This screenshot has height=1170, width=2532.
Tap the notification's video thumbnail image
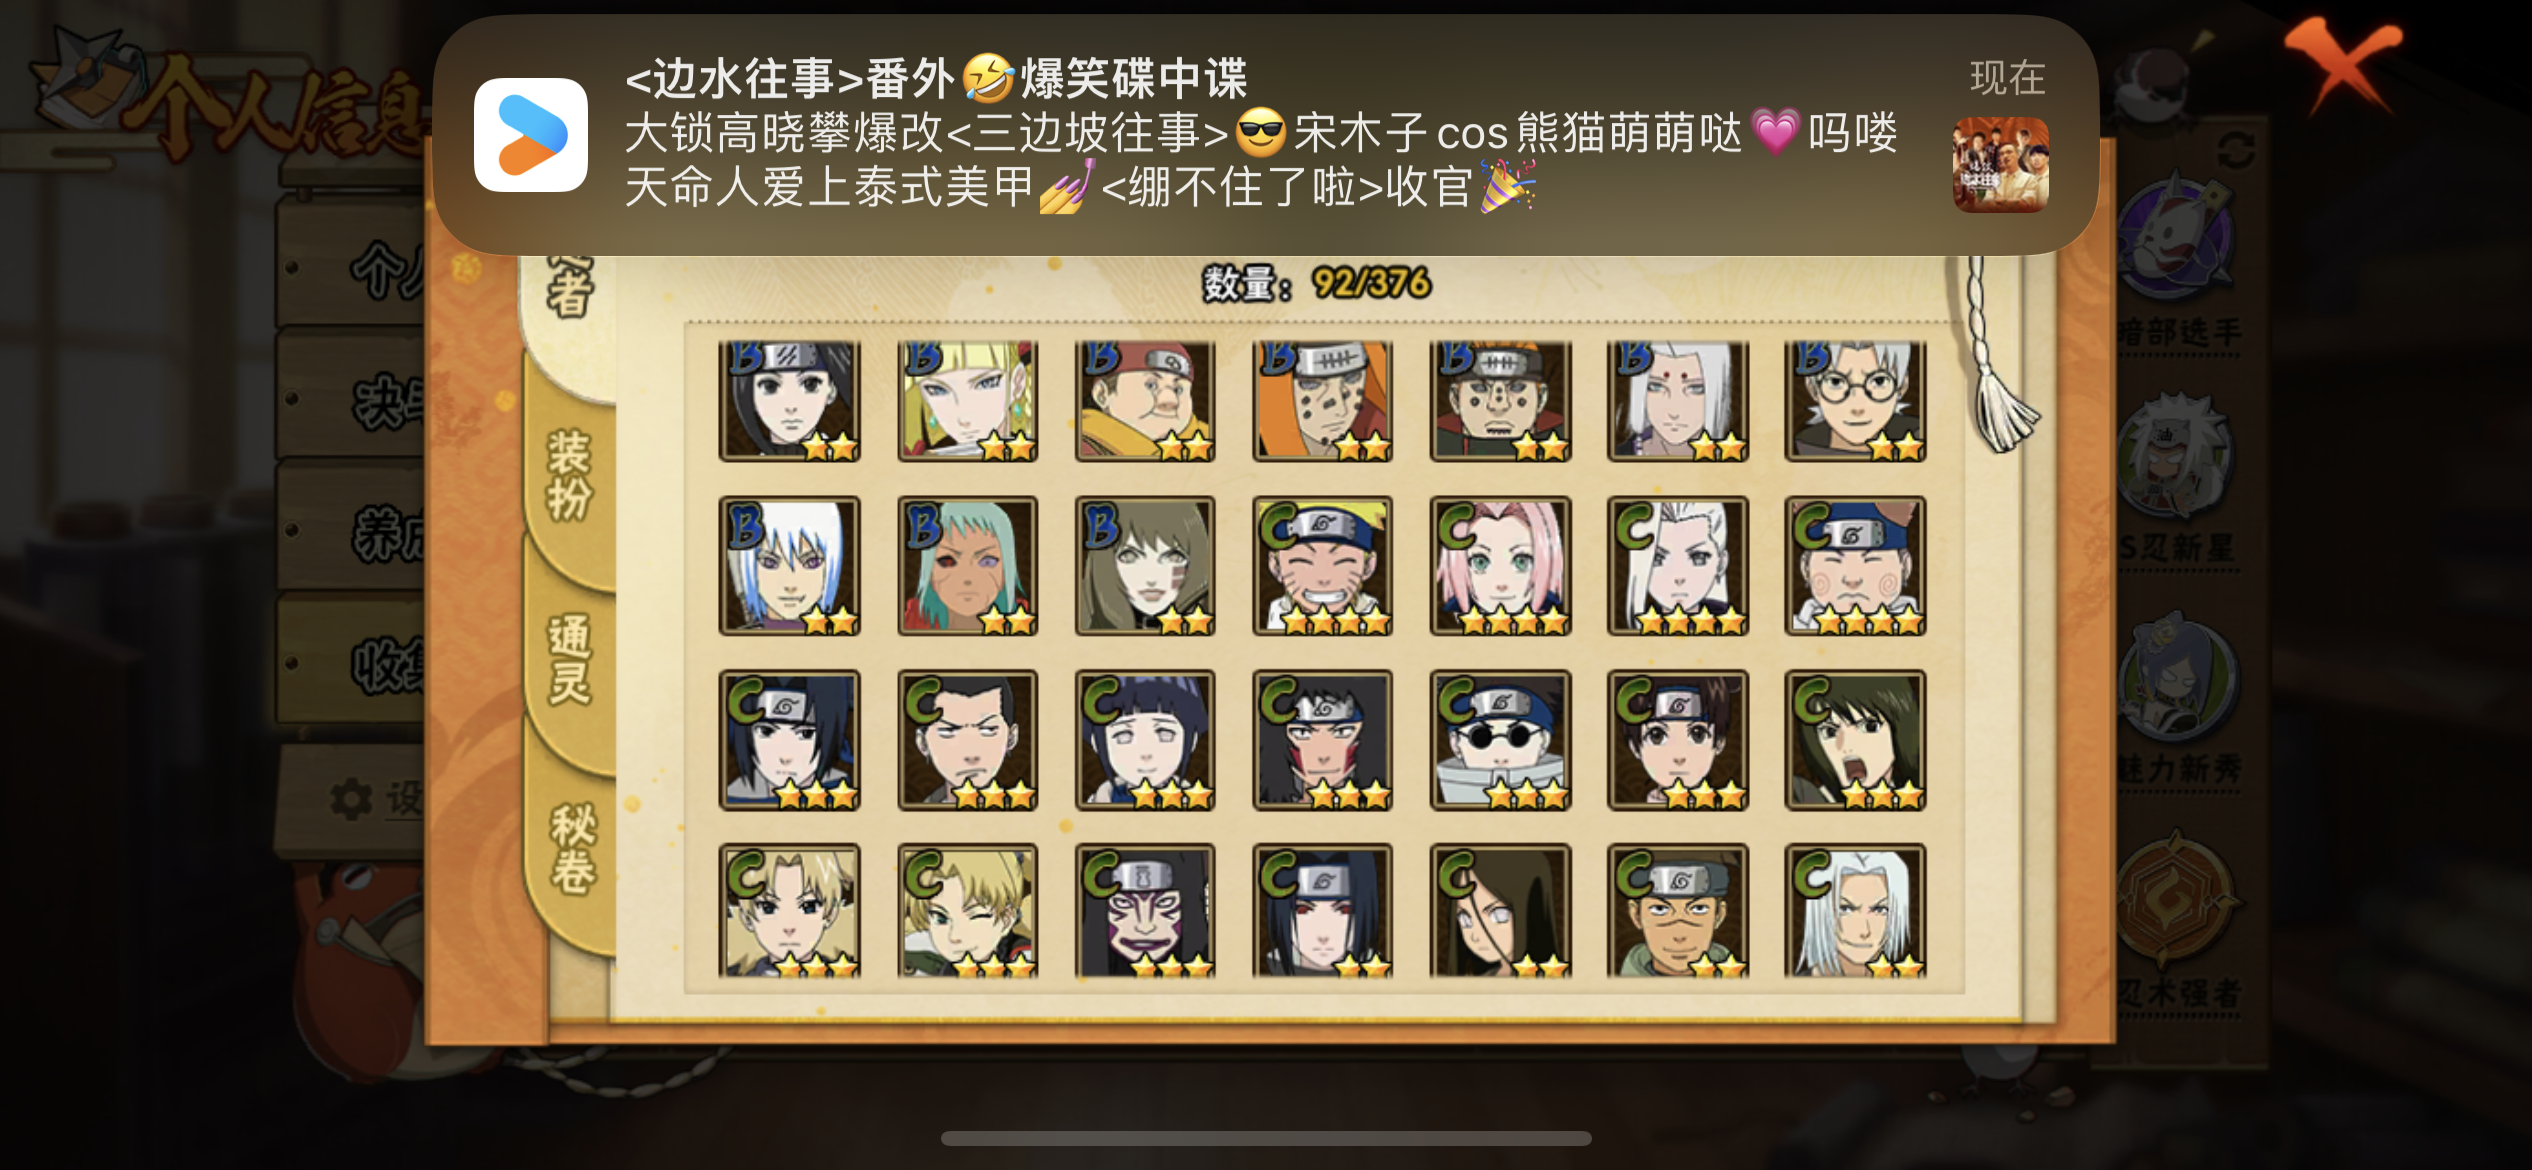[2000, 164]
